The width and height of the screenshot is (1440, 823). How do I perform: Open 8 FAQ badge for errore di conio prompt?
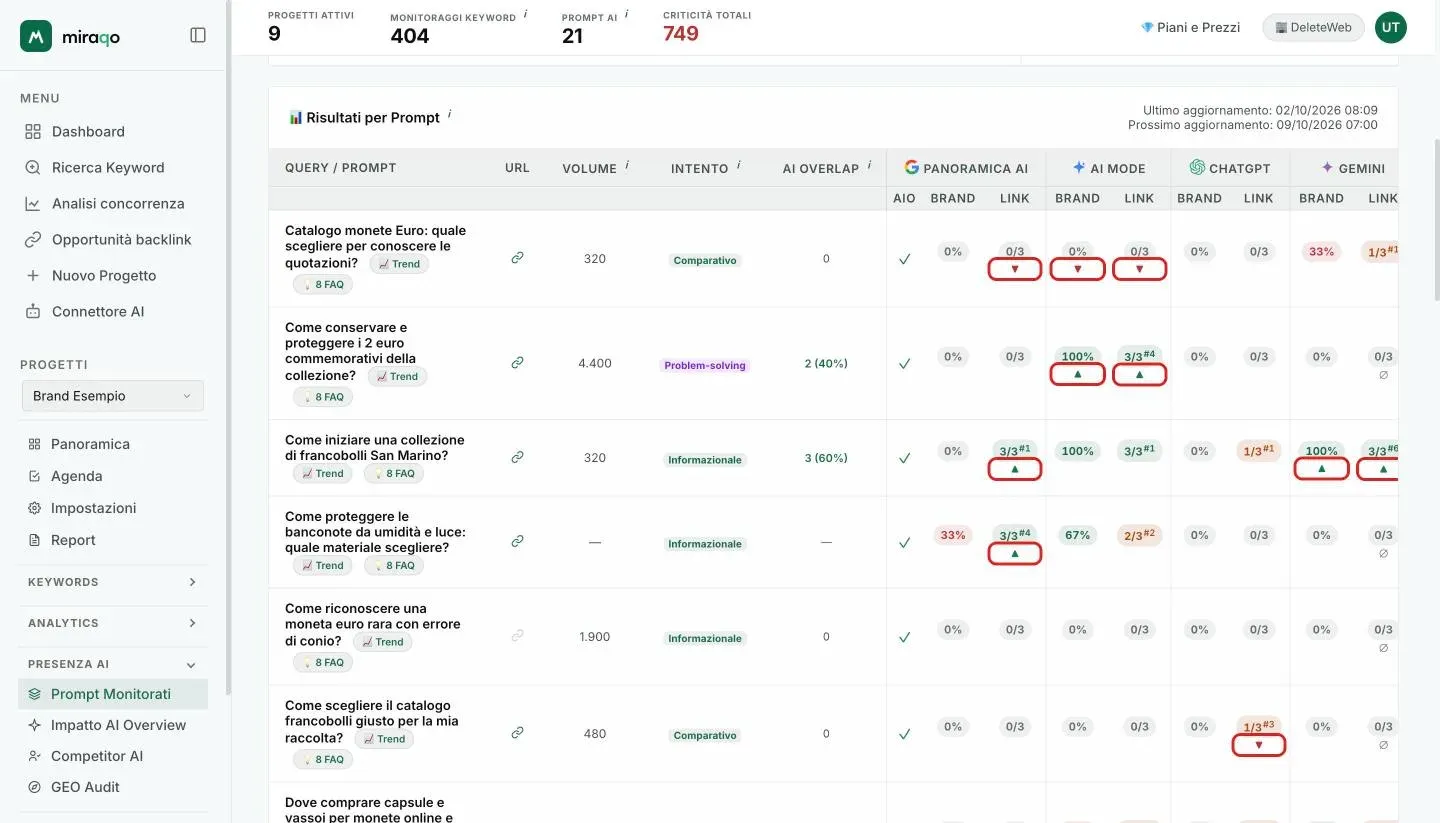[x=323, y=662]
